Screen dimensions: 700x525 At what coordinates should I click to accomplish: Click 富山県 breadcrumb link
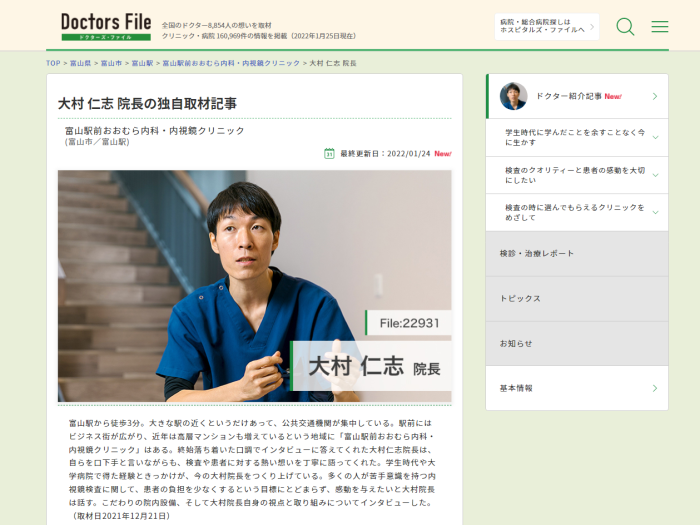coord(80,63)
